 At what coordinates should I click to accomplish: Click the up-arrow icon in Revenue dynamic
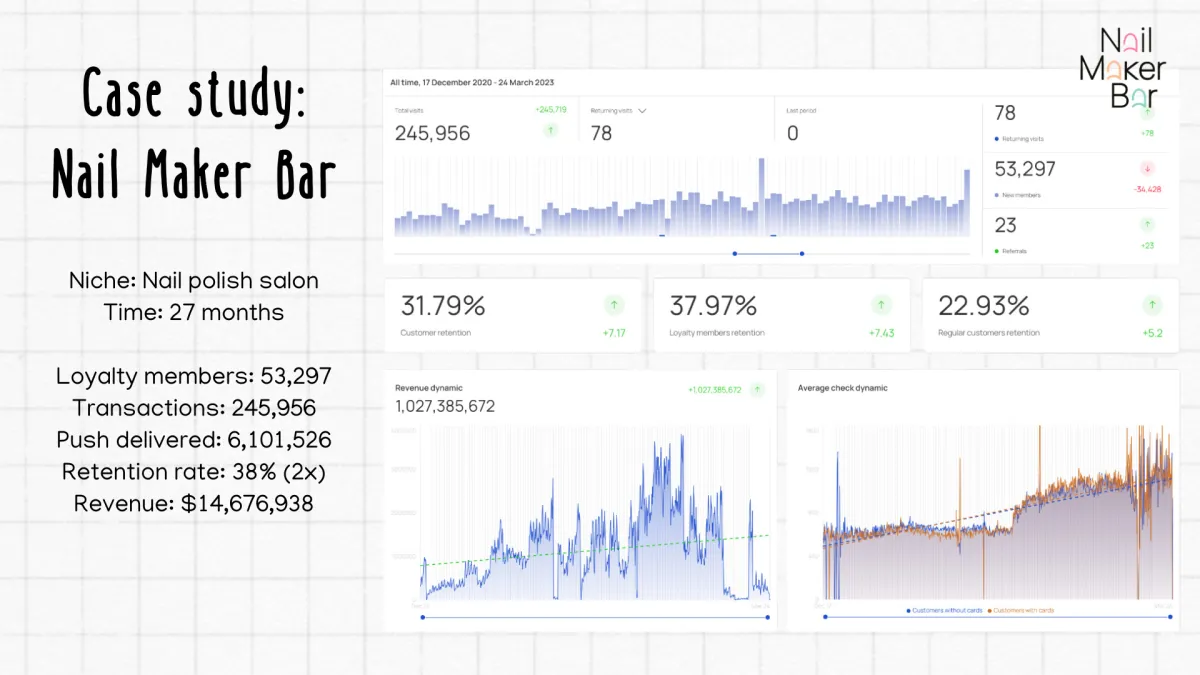coord(757,390)
